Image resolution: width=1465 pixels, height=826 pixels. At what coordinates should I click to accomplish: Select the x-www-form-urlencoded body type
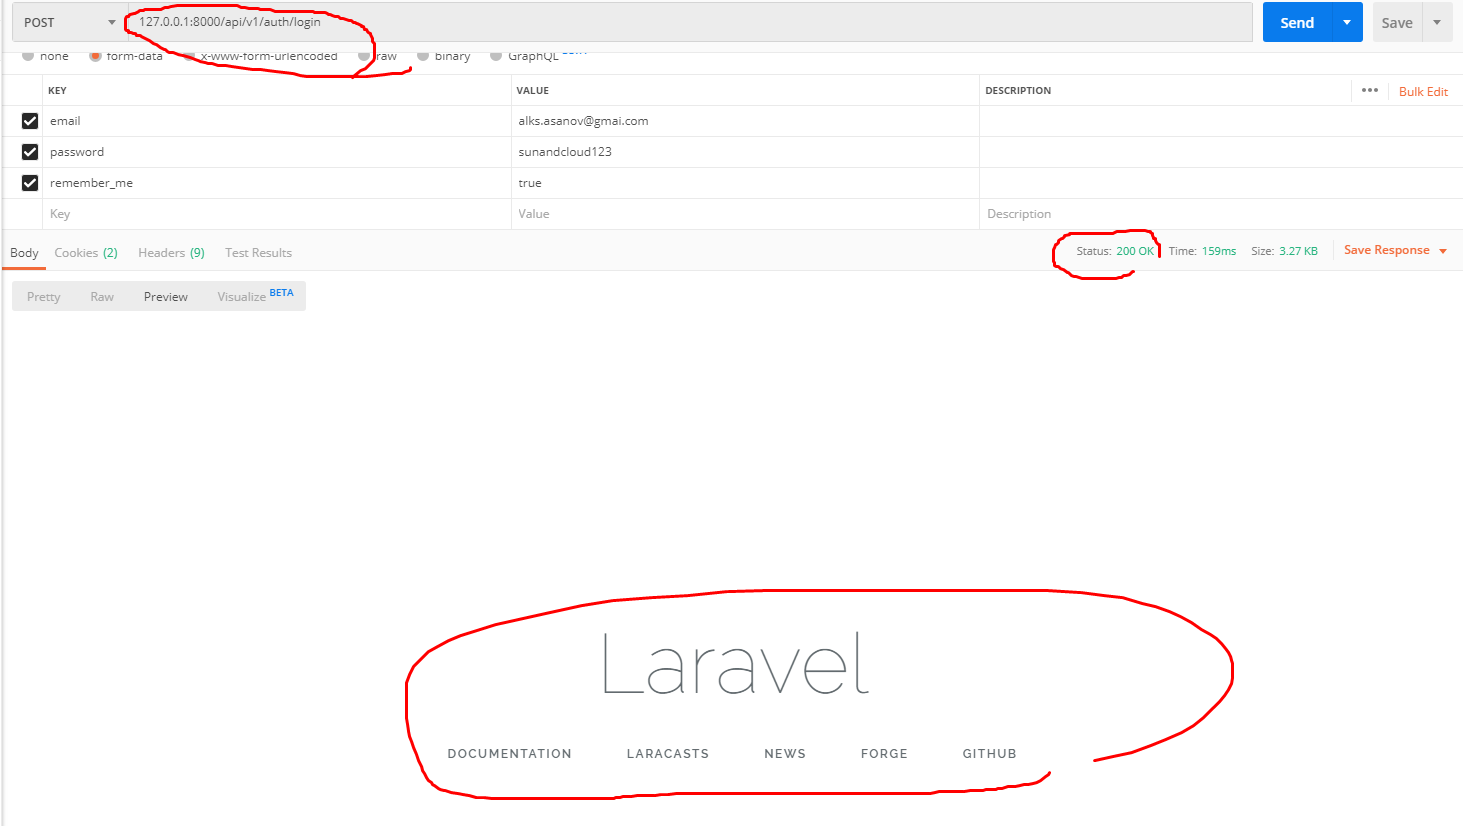[x=189, y=56]
